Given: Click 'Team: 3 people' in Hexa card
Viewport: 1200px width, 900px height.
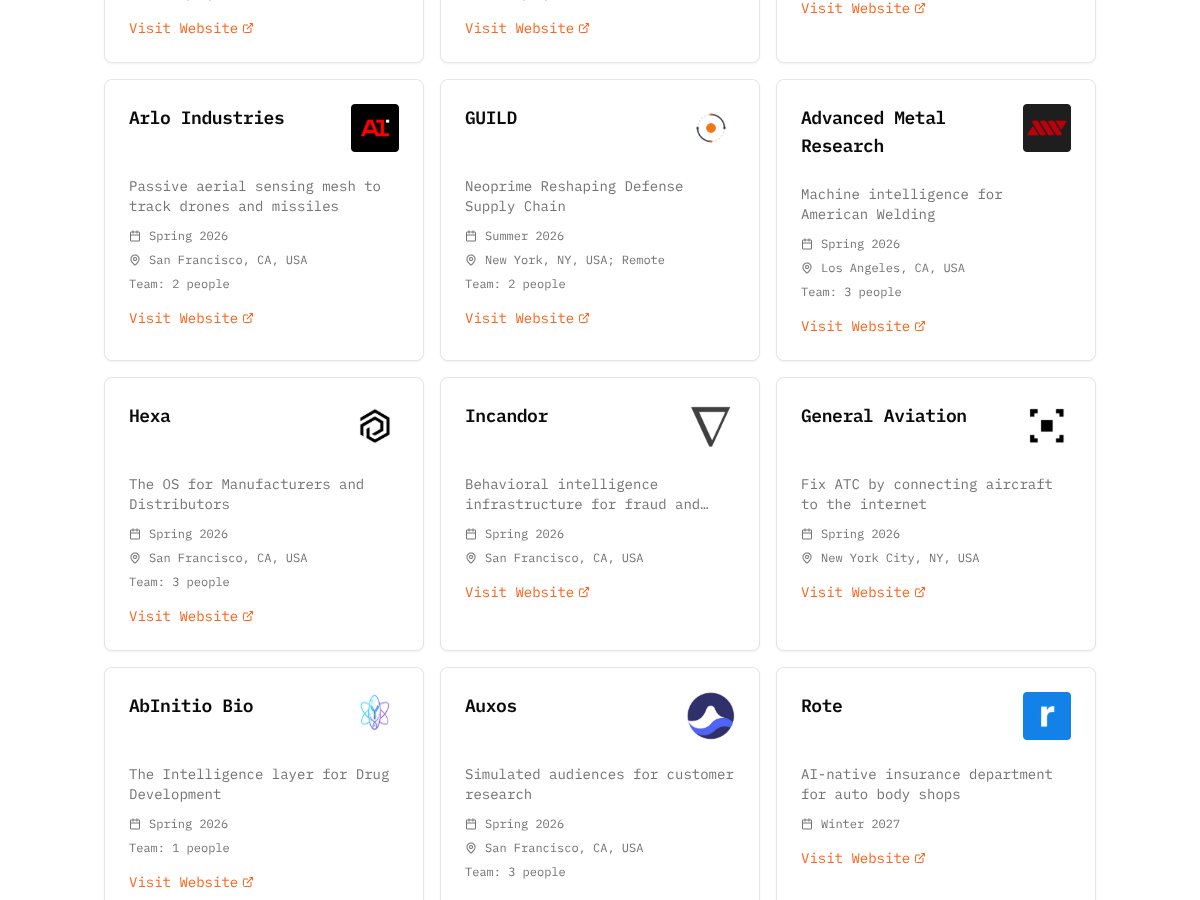Looking at the screenshot, I should pyautogui.click(x=179, y=582).
